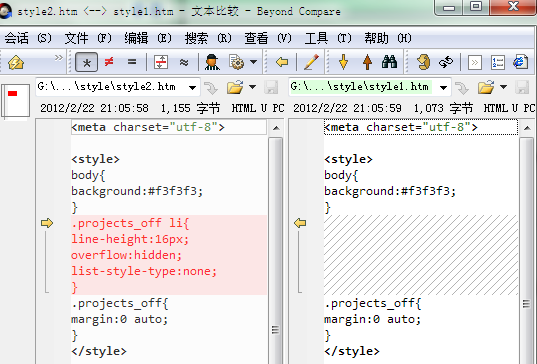Click left pane vertical scrollbar thumb
Image resolution: width=537 pixels, height=364 pixels.
(x=275, y=251)
